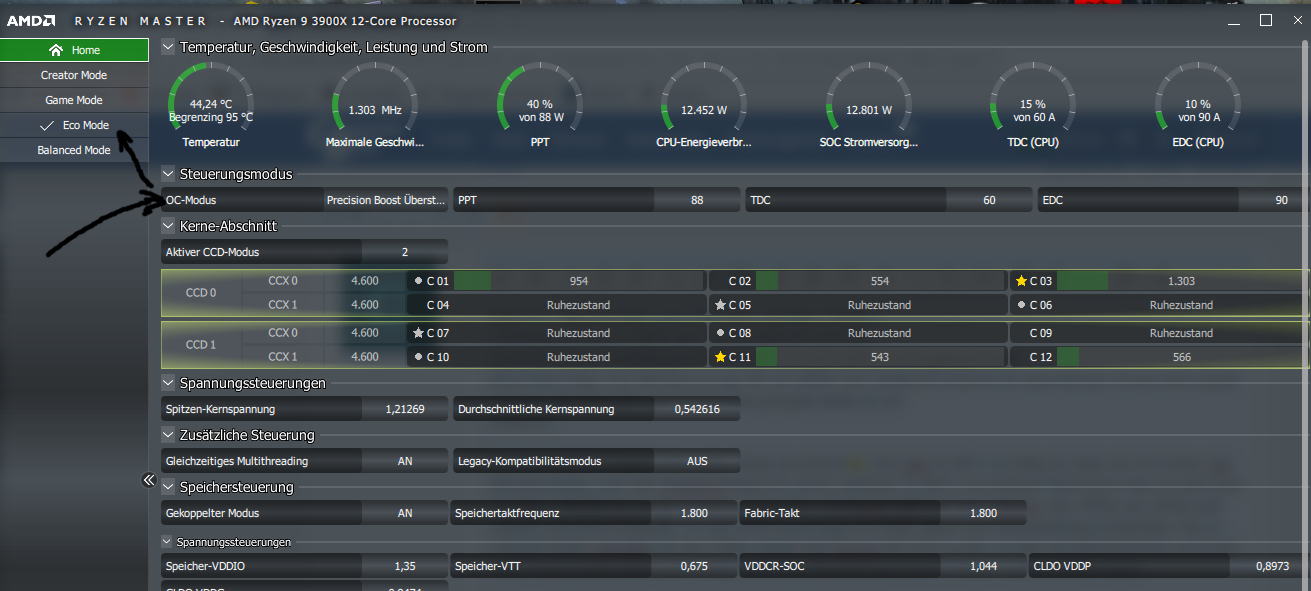This screenshot has height=591, width=1311.
Task: Click dot marker on core C 08
Action: 719,333
